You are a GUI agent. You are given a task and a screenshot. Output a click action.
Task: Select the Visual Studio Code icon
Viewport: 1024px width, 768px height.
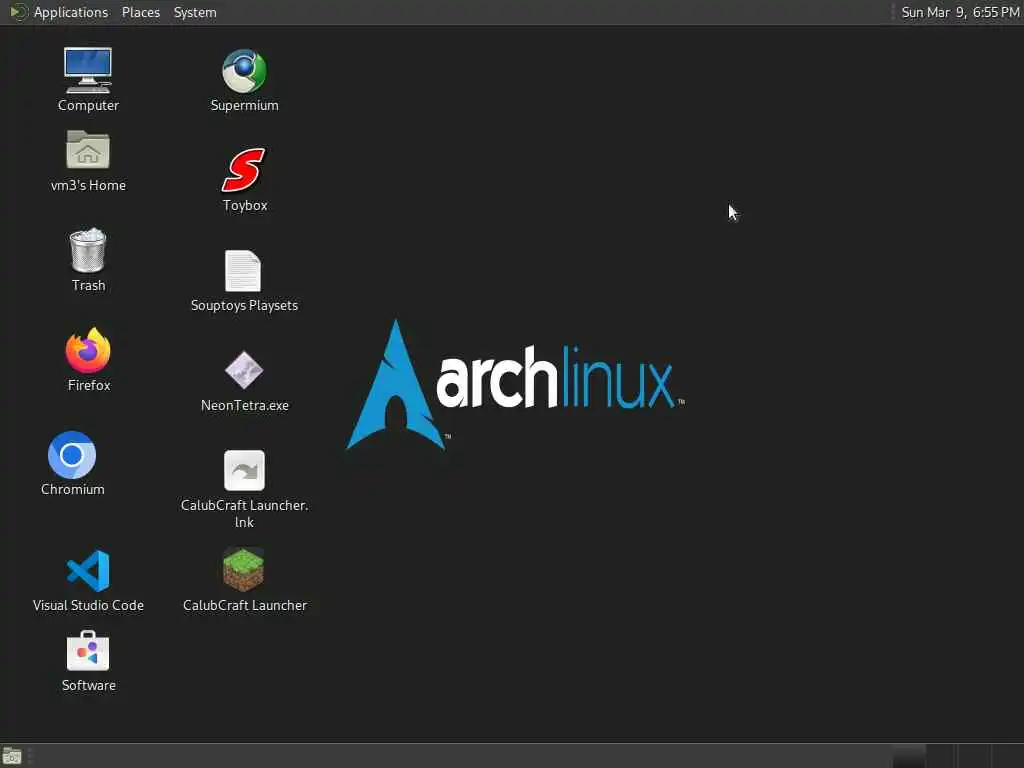coord(88,571)
